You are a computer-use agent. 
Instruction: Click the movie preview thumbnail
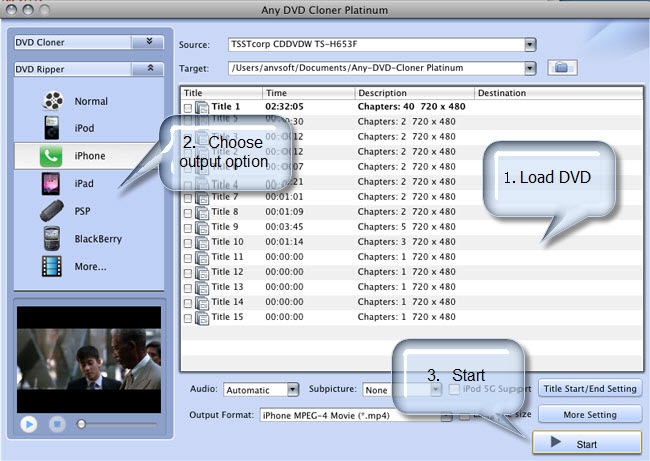[89, 359]
